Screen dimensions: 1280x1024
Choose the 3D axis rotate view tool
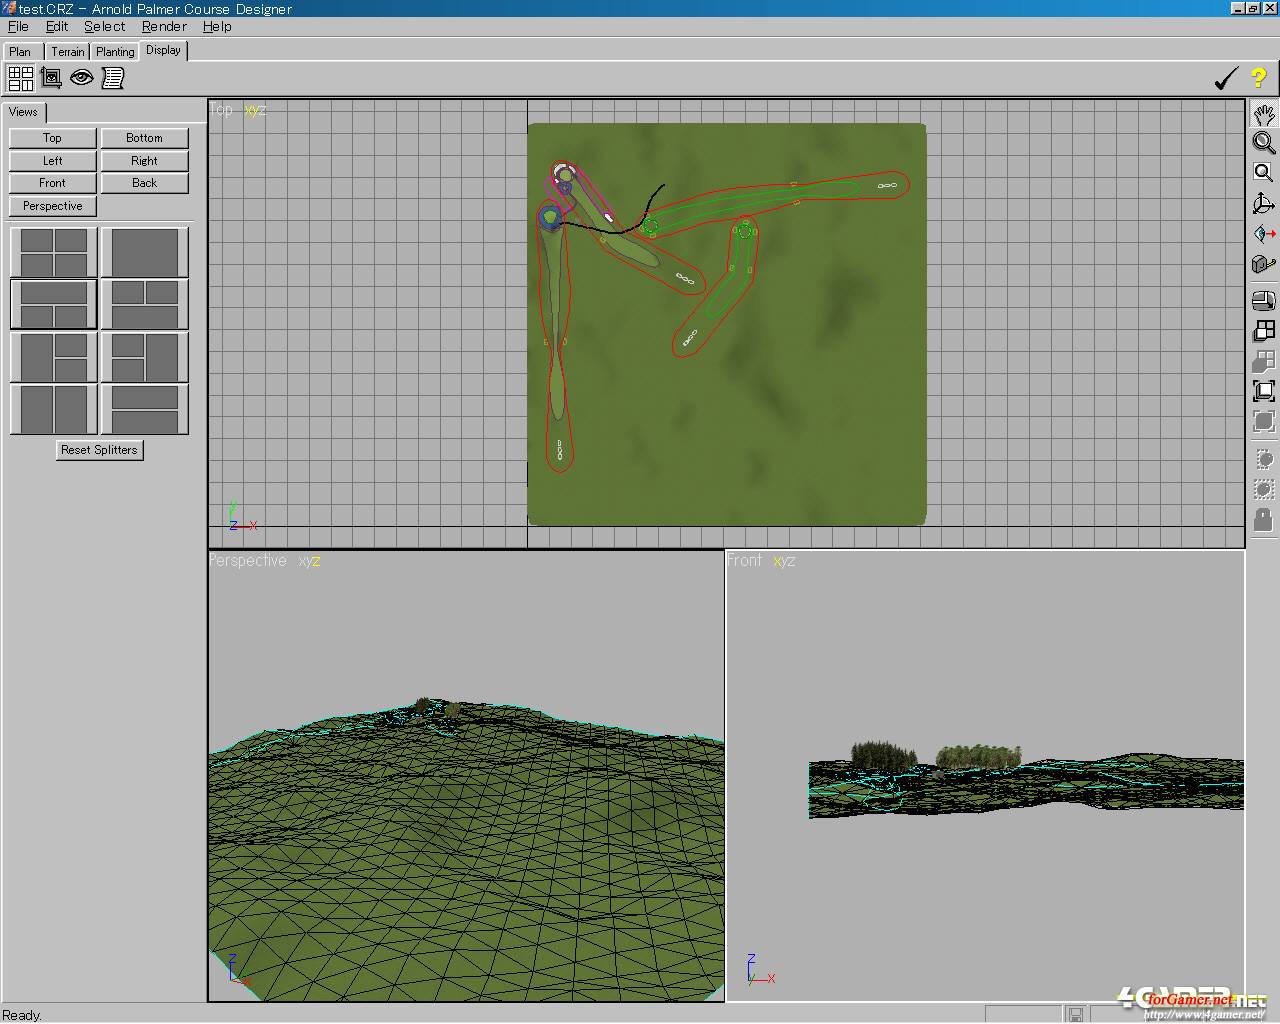(1264, 204)
